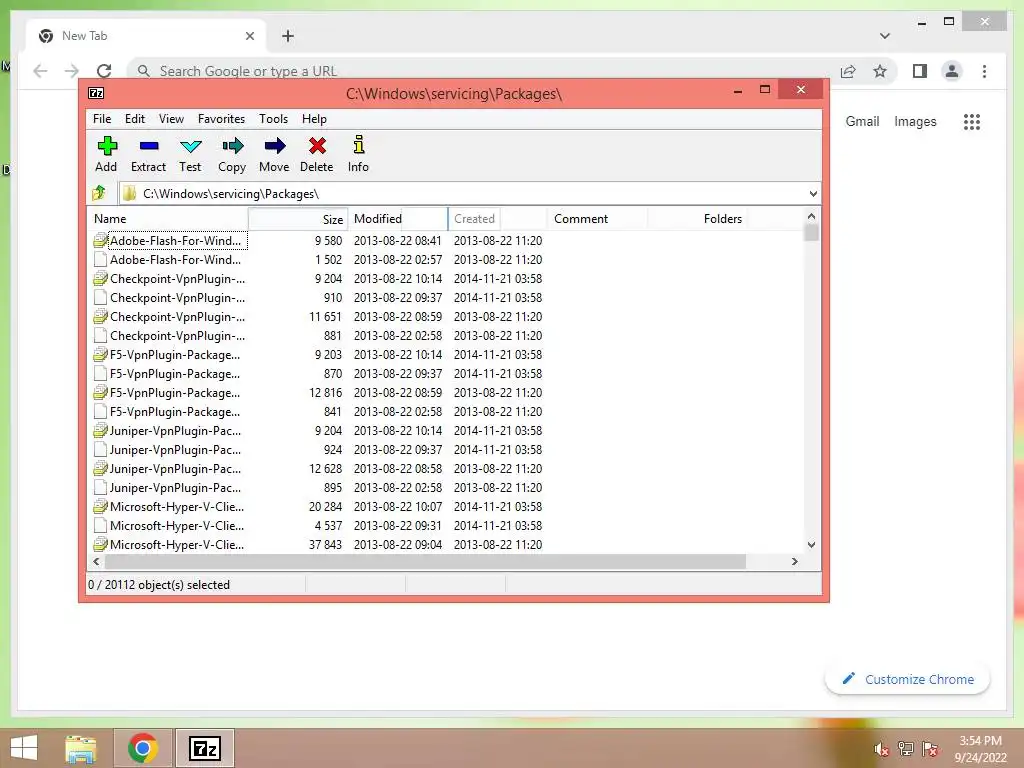The width and height of the screenshot is (1024, 768).
Task: Click the taskbar clock showing 3:54 PM
Action: 980,749
